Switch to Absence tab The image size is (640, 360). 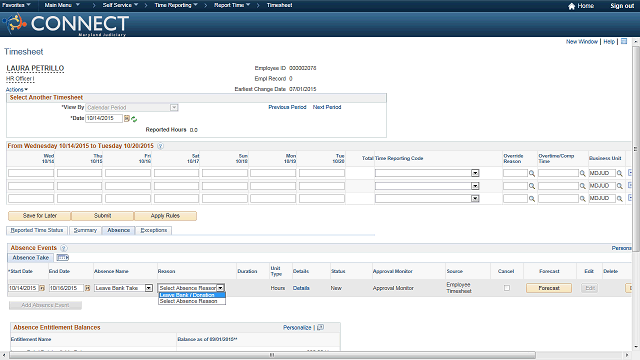(118, 231)
